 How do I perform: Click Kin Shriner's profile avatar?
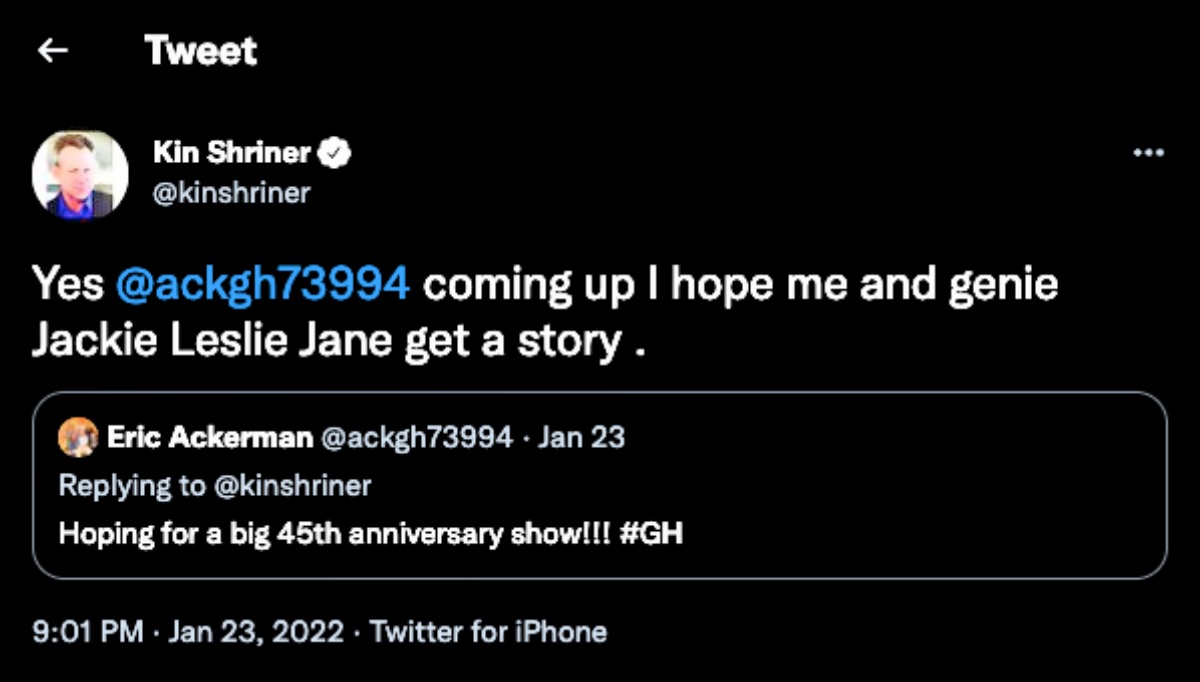pos(80,174)
